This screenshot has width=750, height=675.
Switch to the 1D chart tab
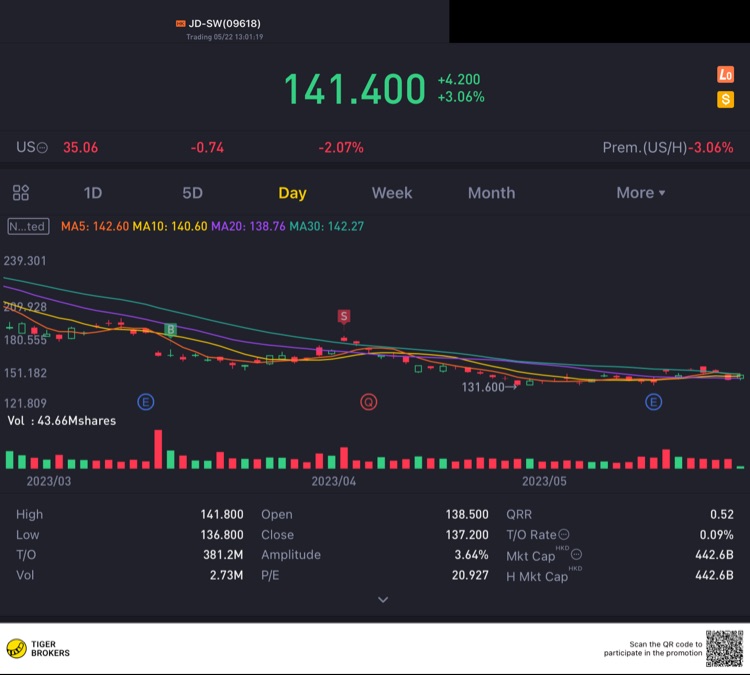(x=93, y=193)
